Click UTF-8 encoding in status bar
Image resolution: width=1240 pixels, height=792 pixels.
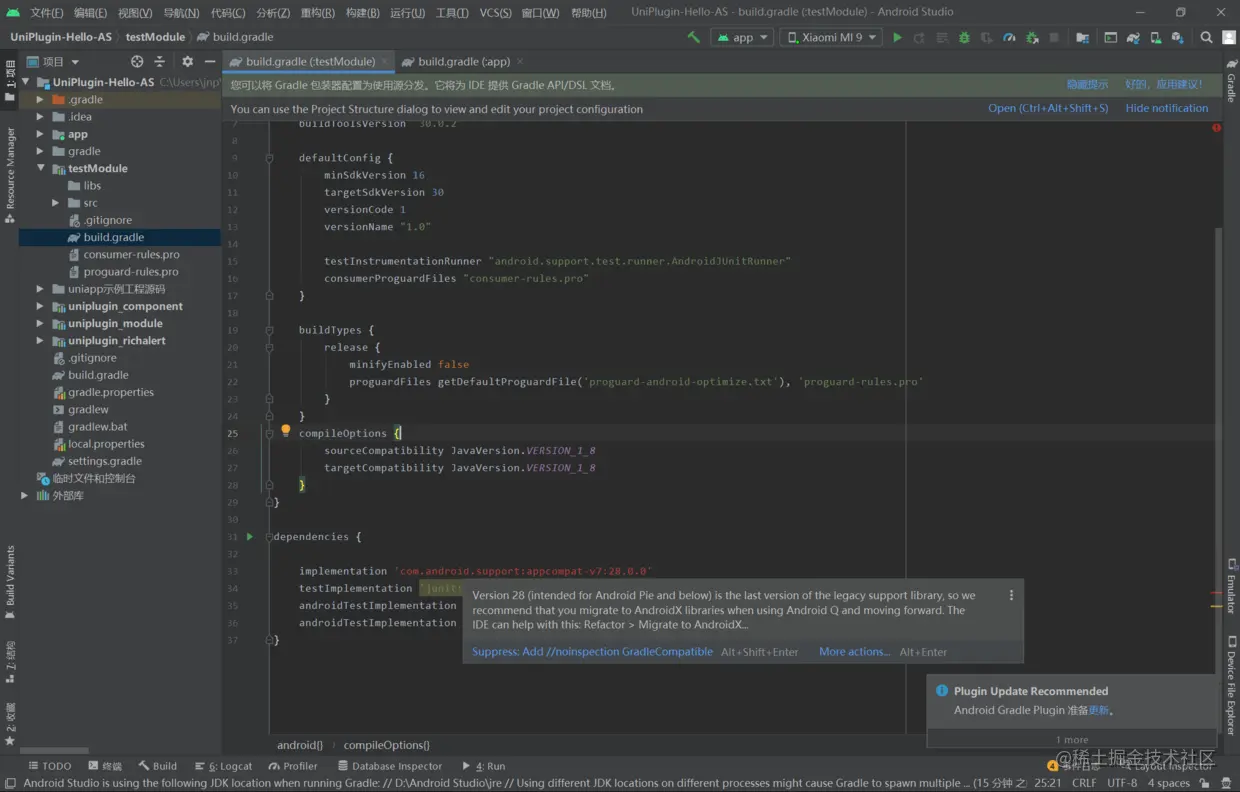click(1122, 783)
